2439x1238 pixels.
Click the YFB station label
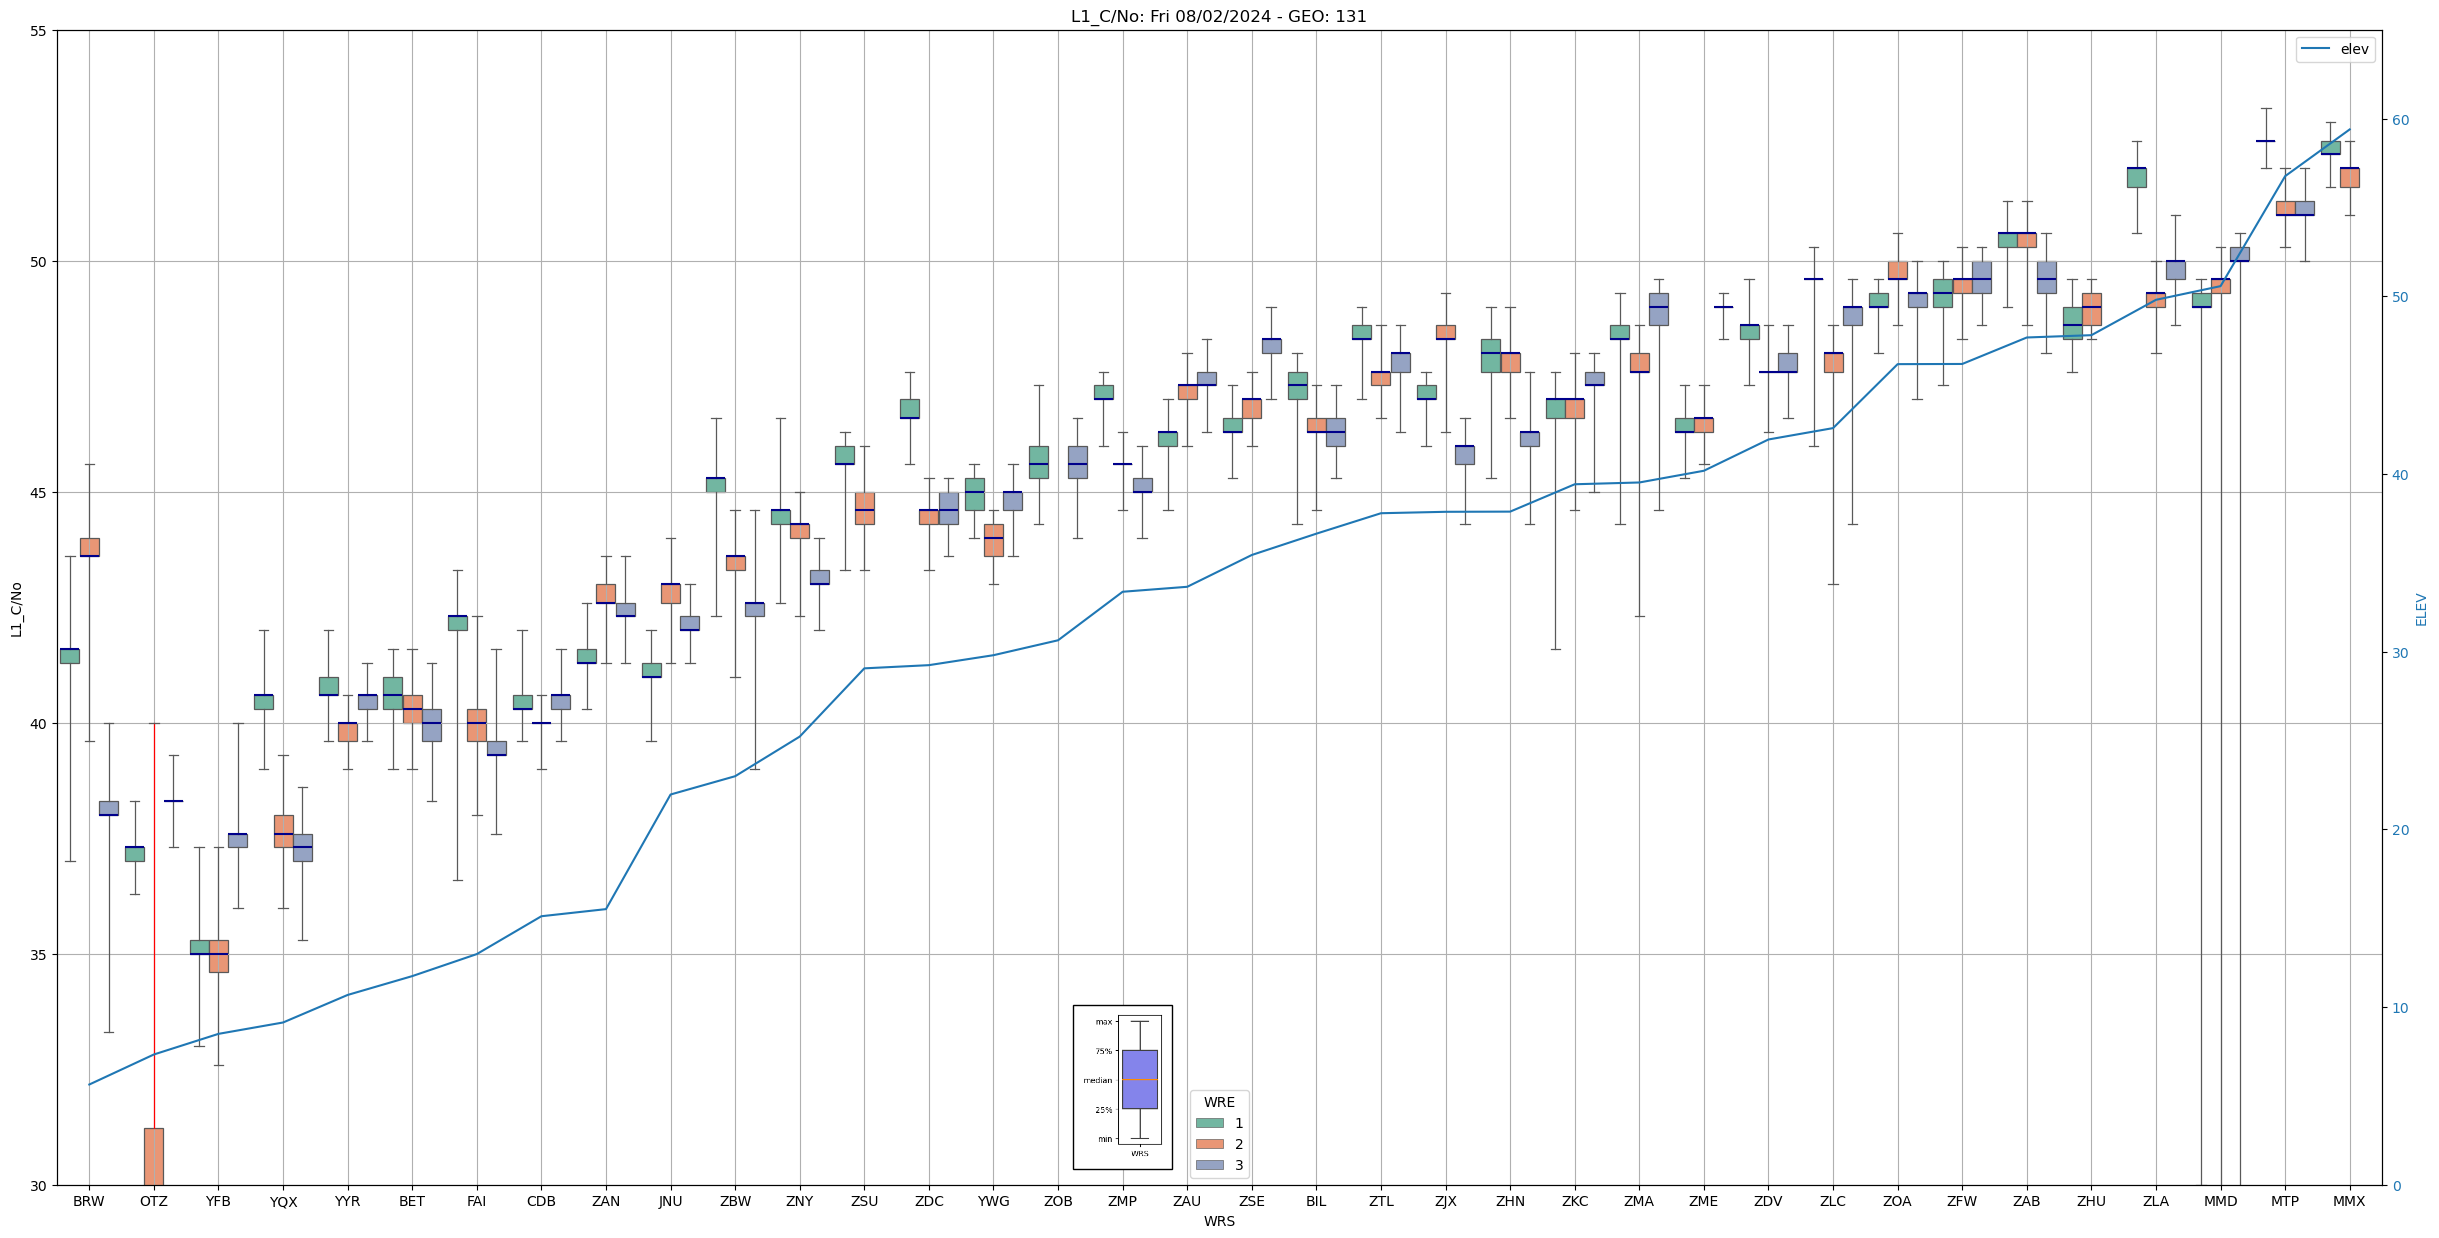point(218,1201)
